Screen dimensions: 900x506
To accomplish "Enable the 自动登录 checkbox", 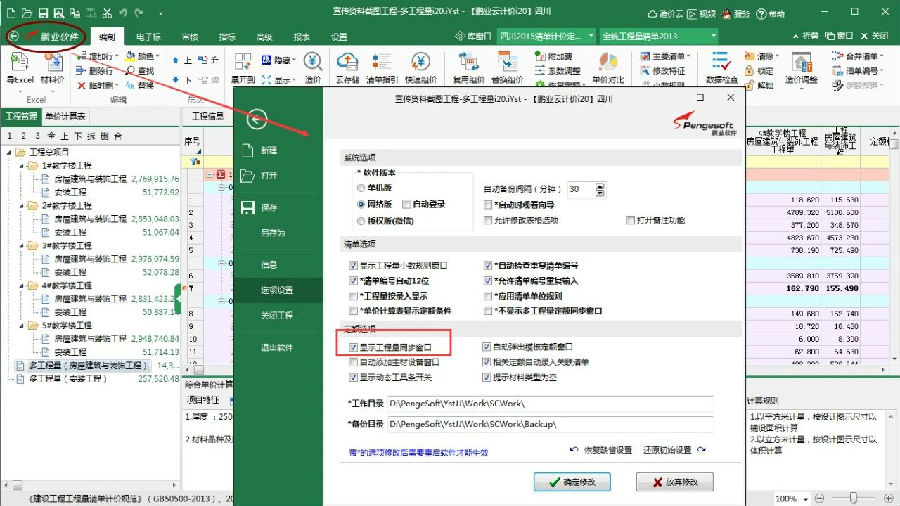I will 407,204.
